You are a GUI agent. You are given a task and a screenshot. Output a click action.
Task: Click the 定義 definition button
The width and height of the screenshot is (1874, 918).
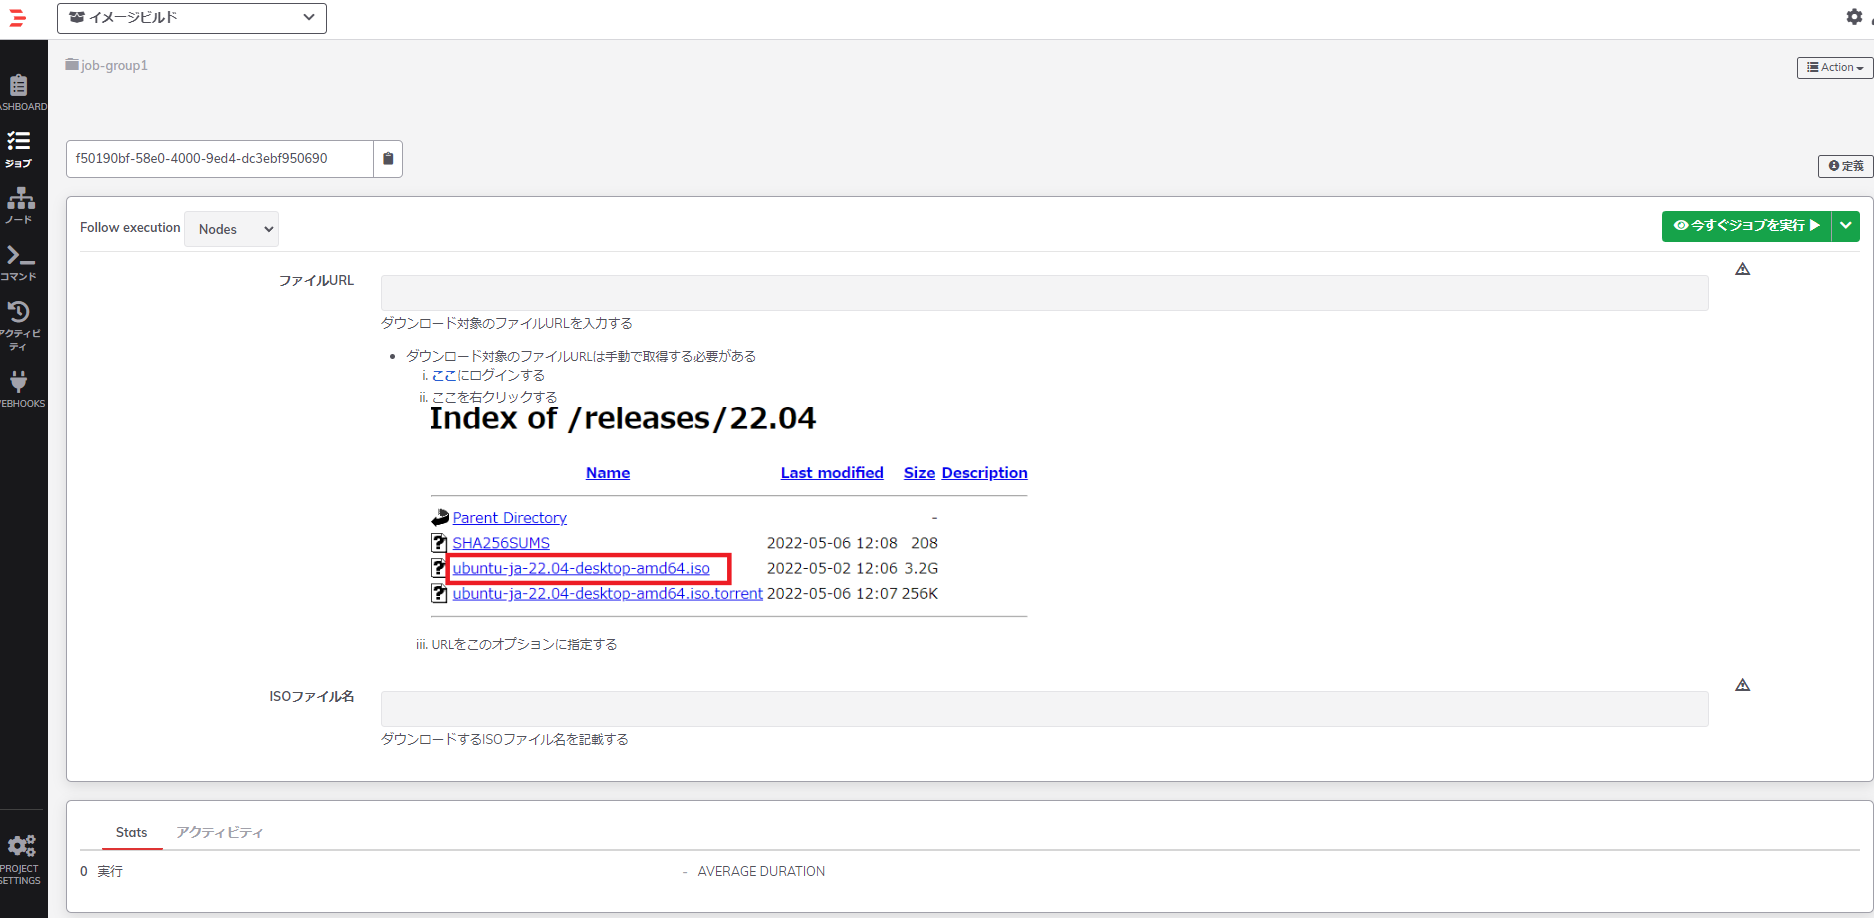(x=1846, y=166)
